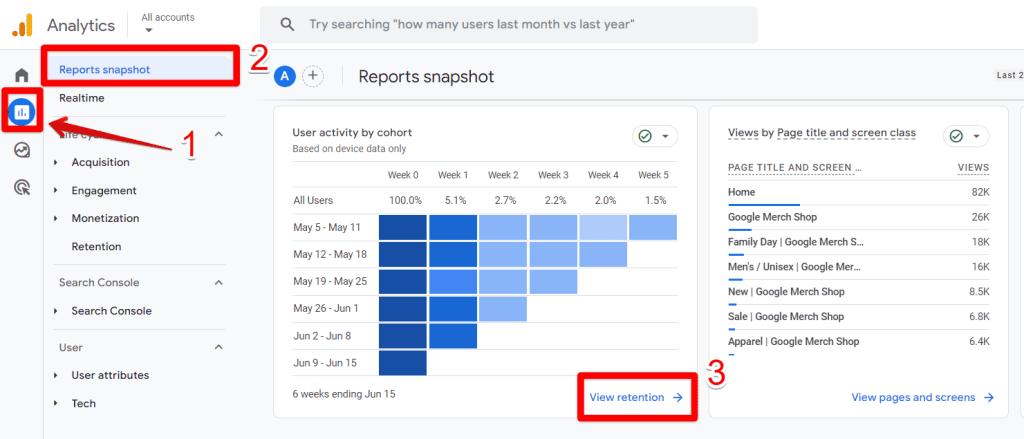The height and width of the screenshot is (439, 1024).
Task: Click the User activity by cohort title
Action: coord(352,133)
